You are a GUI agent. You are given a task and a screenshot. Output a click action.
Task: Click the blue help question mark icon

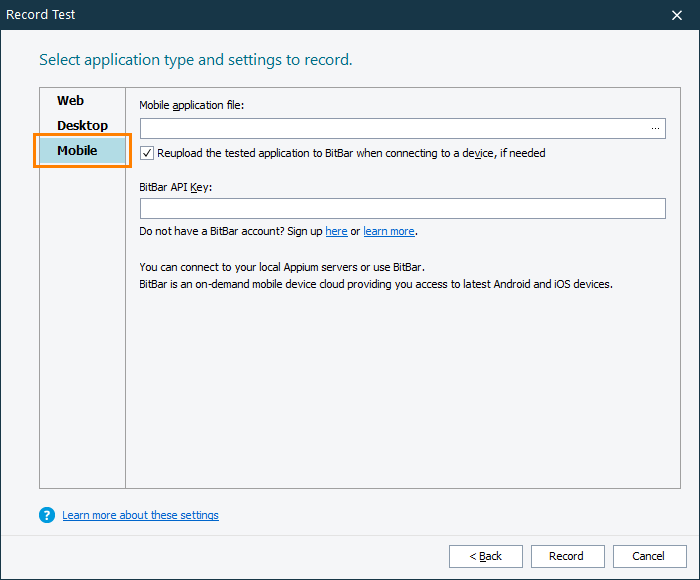coord(46,515)
